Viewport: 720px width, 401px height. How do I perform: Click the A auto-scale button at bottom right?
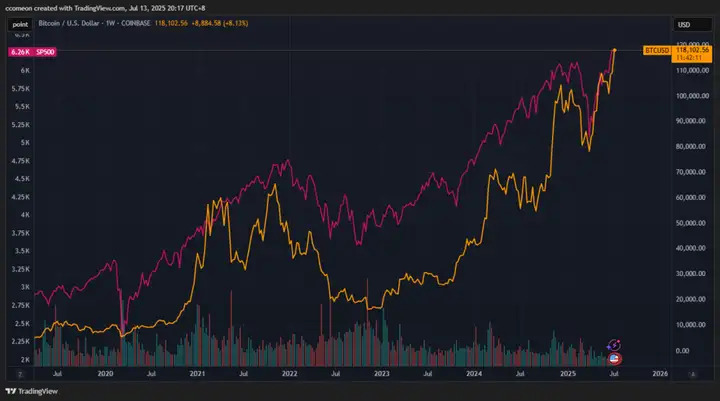(x=693, y=374)
